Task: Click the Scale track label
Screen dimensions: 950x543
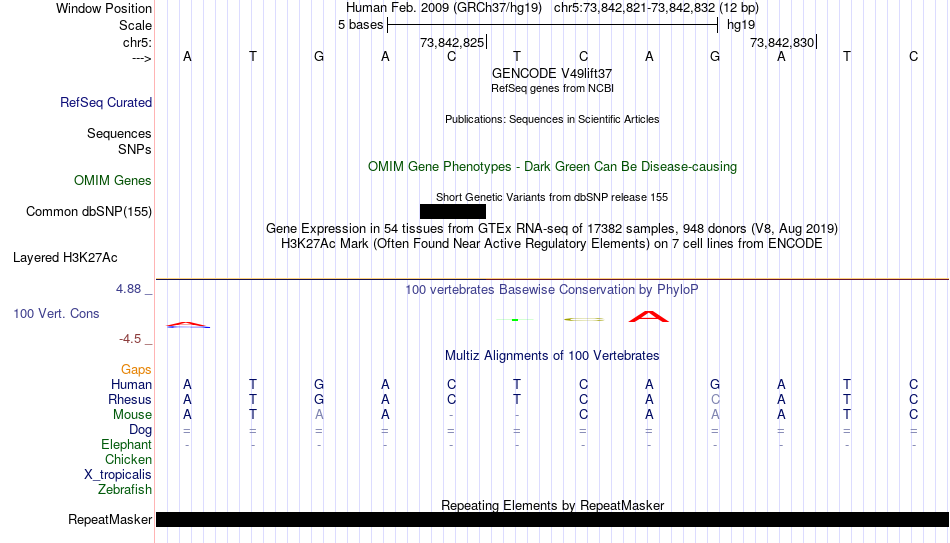Action: click(135, 25)
